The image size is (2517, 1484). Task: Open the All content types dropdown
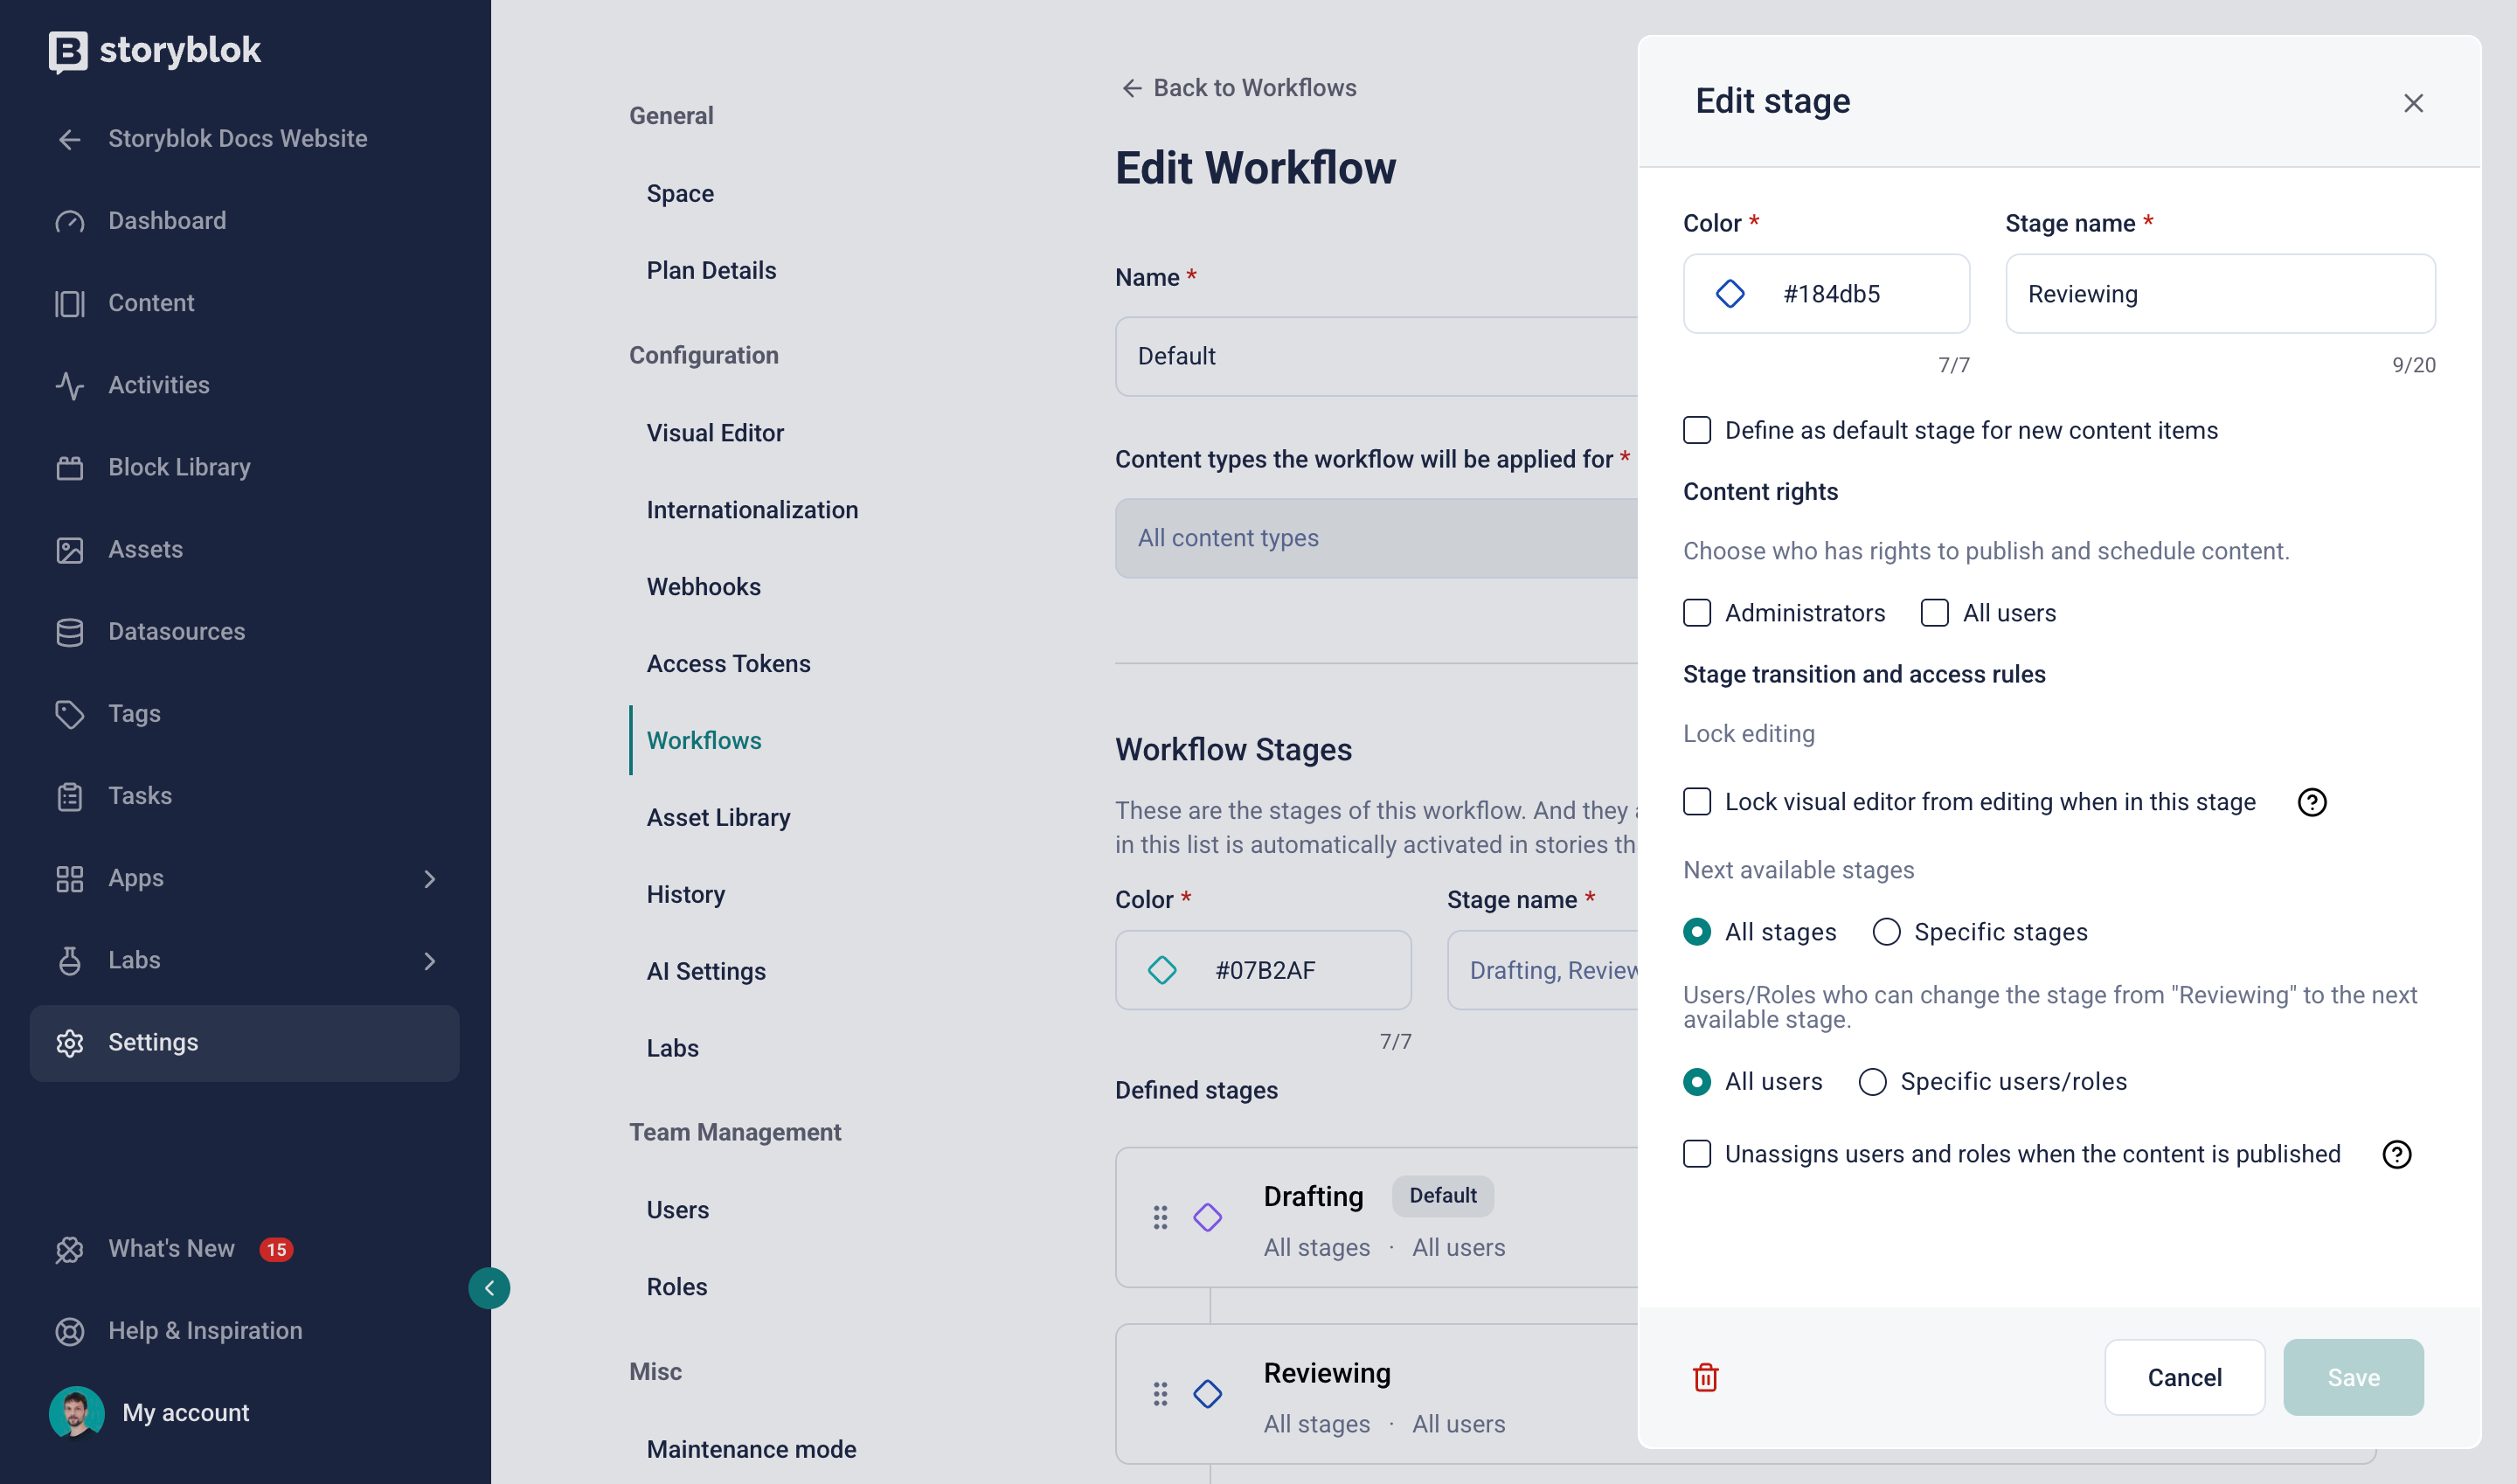pos(1375,538)
